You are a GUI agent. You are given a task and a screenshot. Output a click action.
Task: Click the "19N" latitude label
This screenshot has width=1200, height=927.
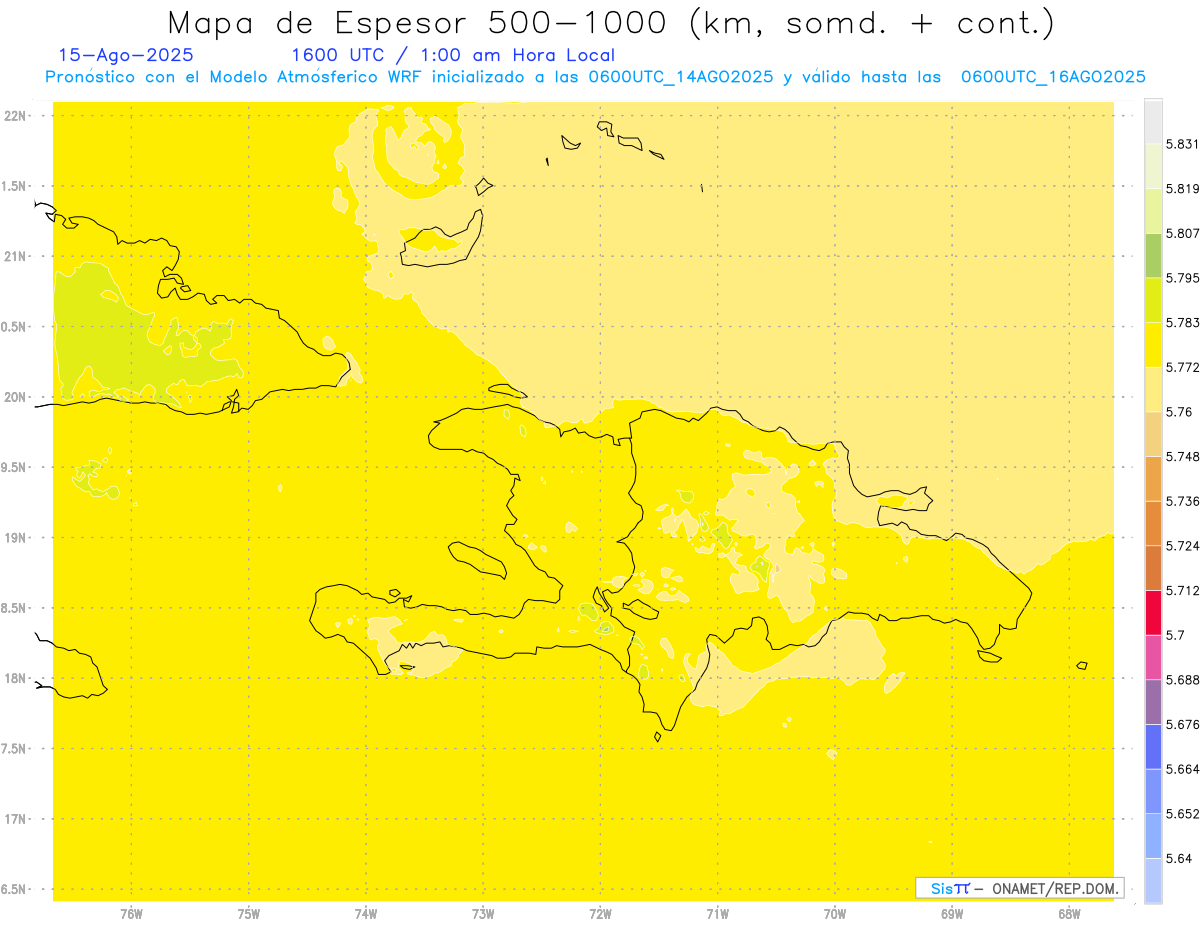tap(14, 538)
